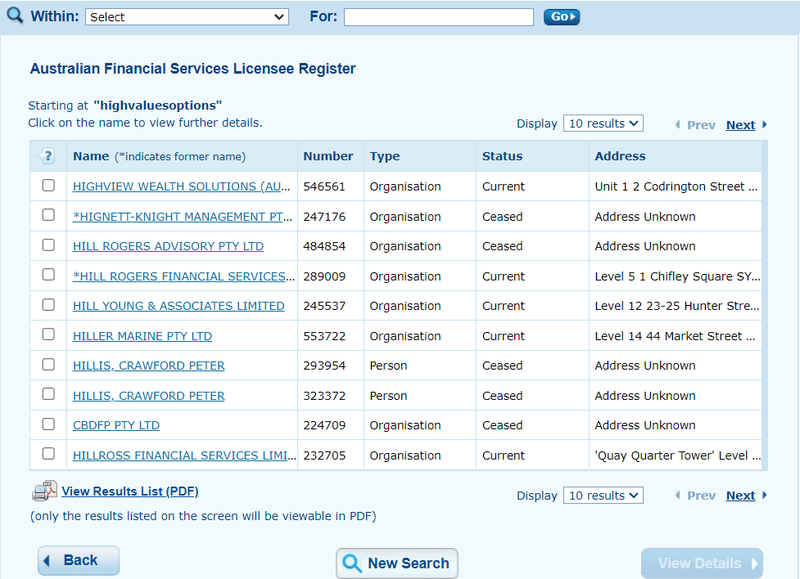This screenshot has height=579, width=800.
Task: Open HILLIS, CRAWFORD PETER link numbered 293954
Action: (148, 366)
